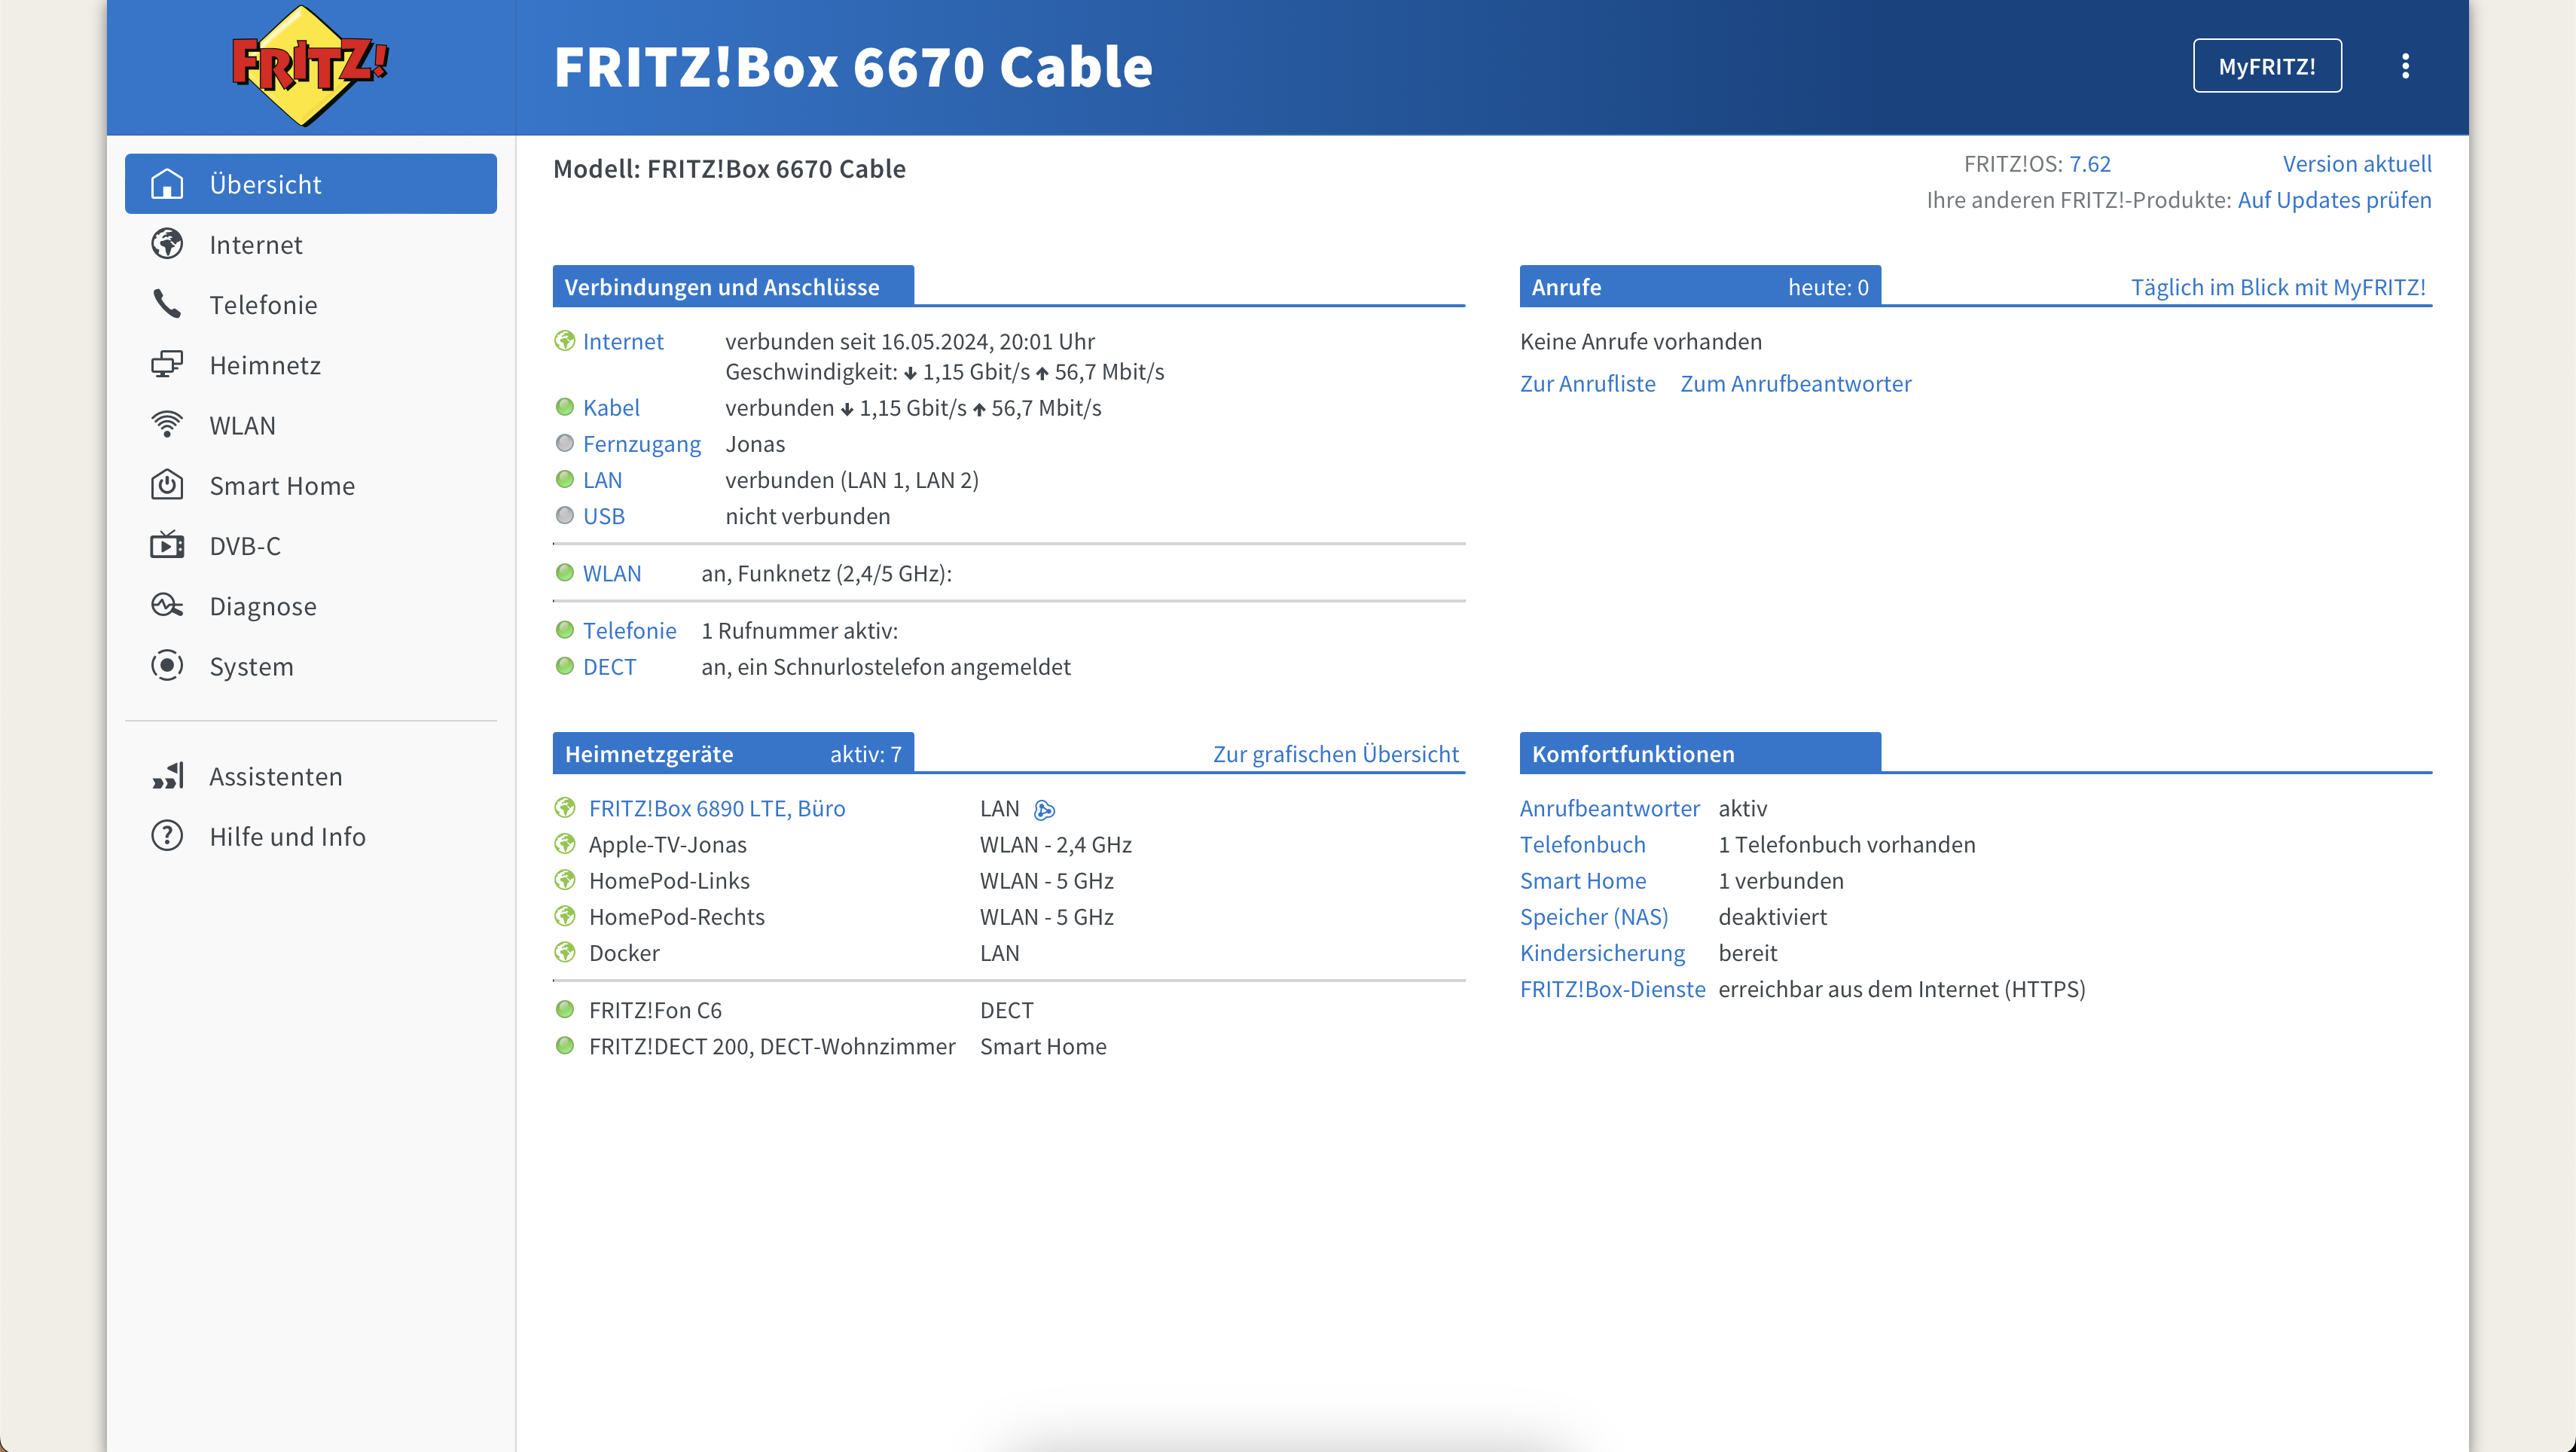The image size is (2576, 1452).
Task: Open Hilfe und Info in sidebar
Action: [x=311, y=836]
